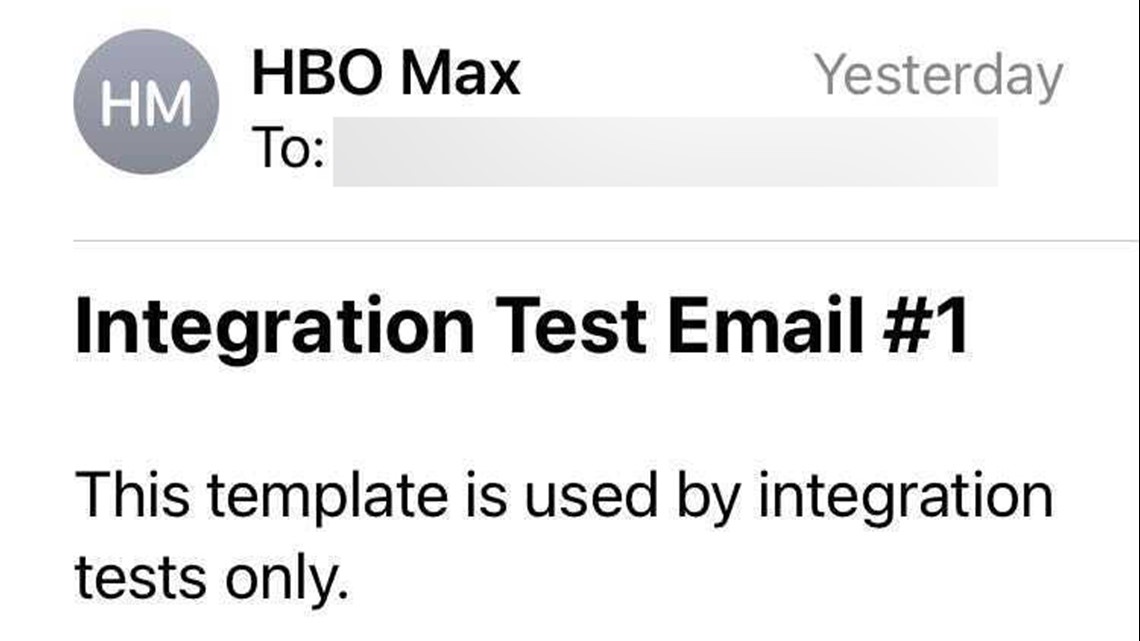Screen dimensions: 1140x641
Task: Tap the "To:" recipient label
Action: tap(288, 148)
